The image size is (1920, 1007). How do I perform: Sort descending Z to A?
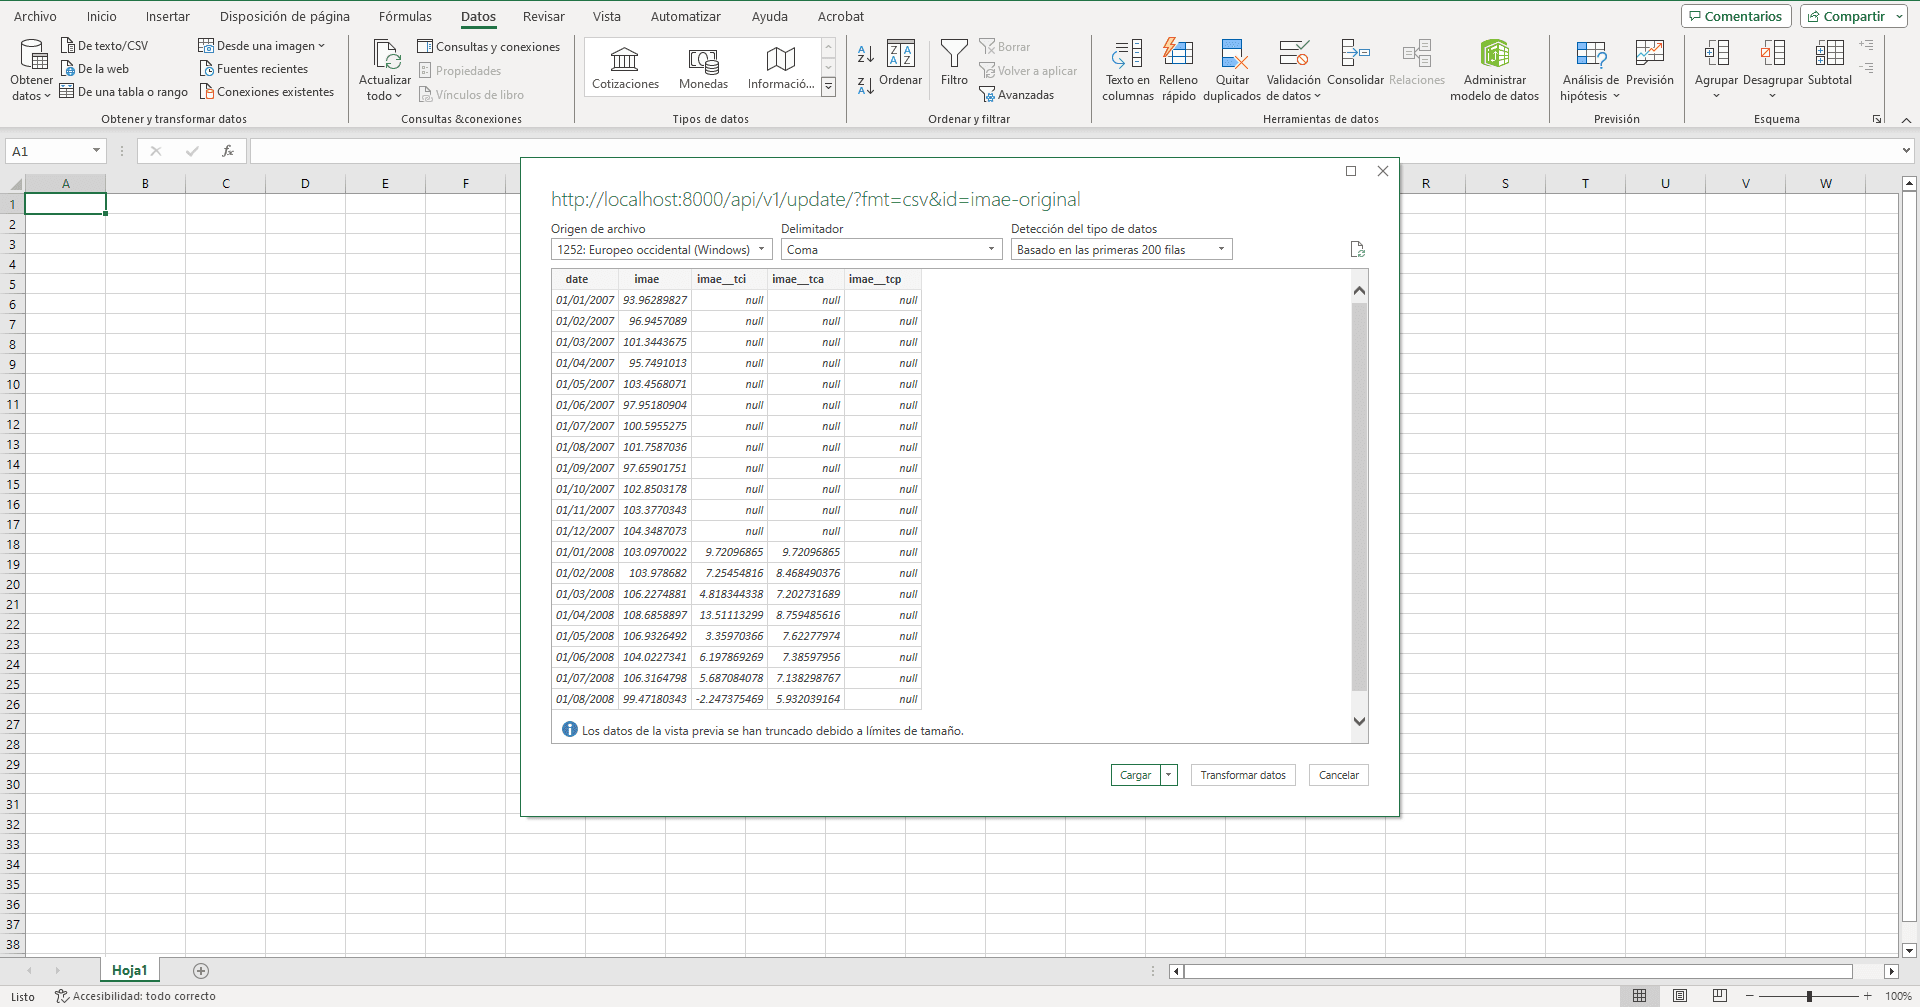(x=866, y=86)
